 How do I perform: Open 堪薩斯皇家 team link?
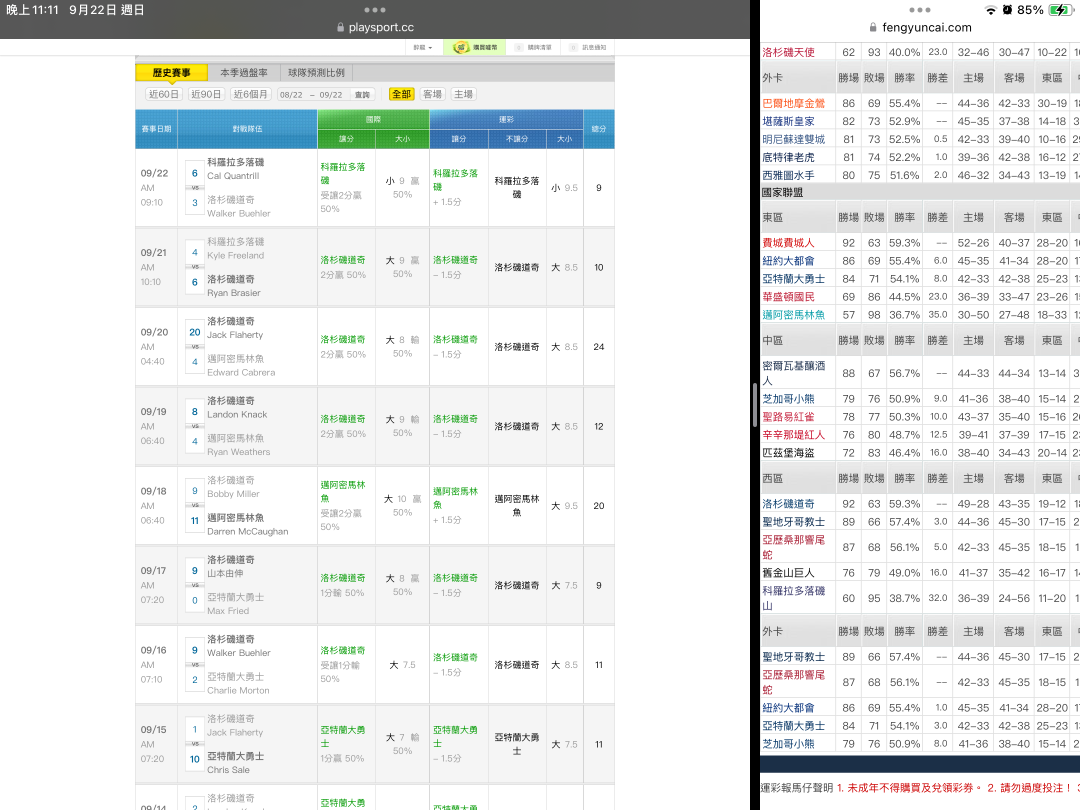(788, 121)
